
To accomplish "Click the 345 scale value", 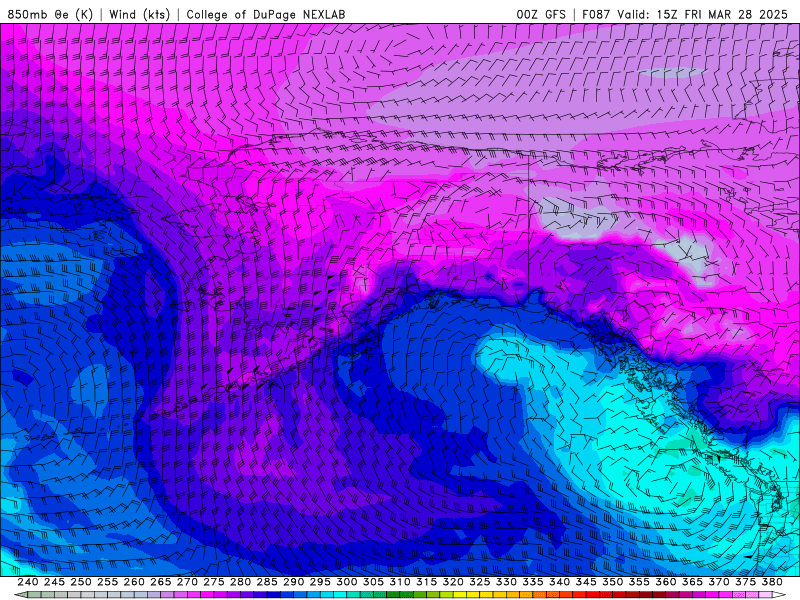I will (x=585, y=582).
